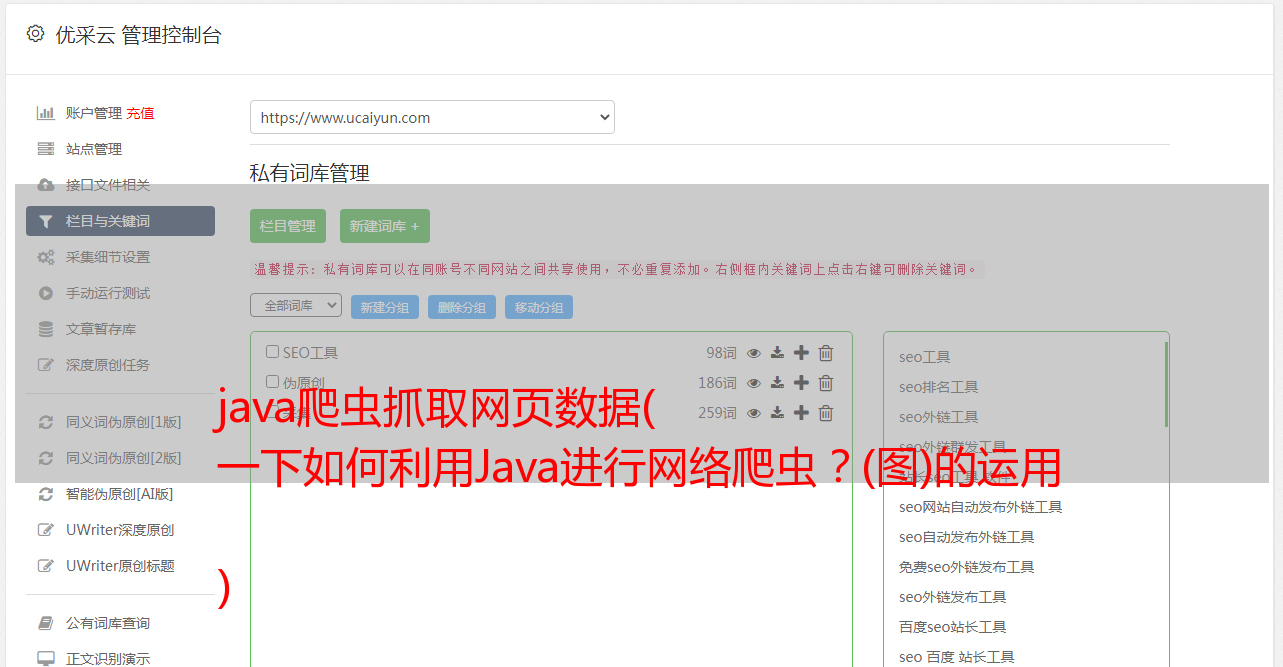Add keywords to the SEO工具 library
Screen dimensions: 1283x667
801,353
